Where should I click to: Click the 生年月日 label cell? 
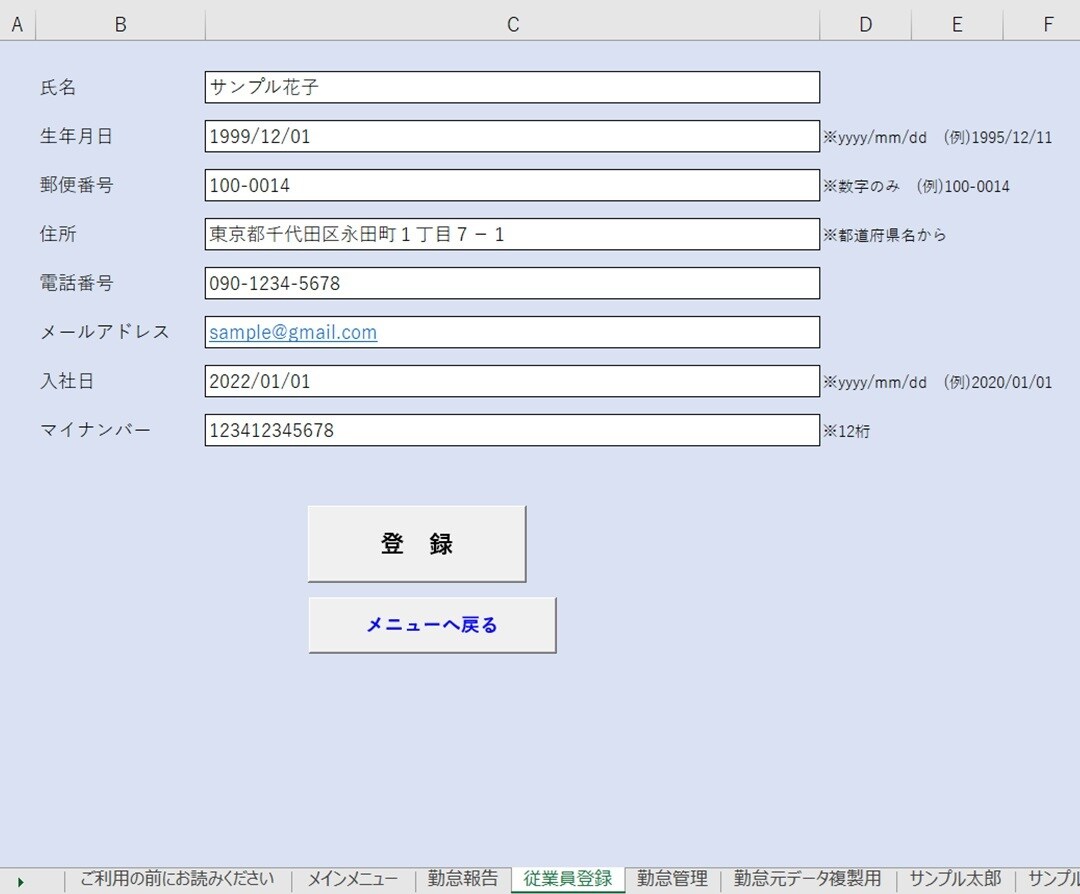click(x=76, y=136)
